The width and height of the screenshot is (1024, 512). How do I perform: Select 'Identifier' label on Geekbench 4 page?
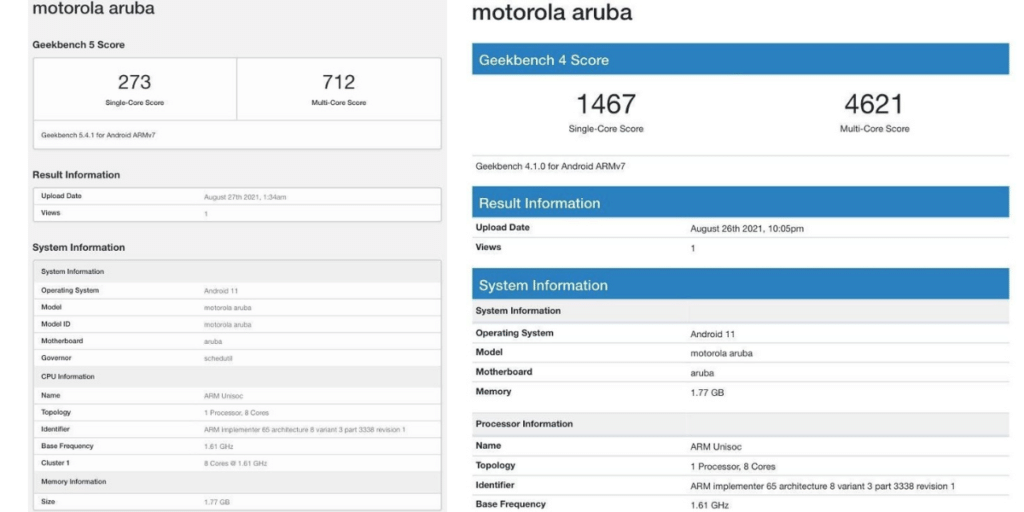494,485
